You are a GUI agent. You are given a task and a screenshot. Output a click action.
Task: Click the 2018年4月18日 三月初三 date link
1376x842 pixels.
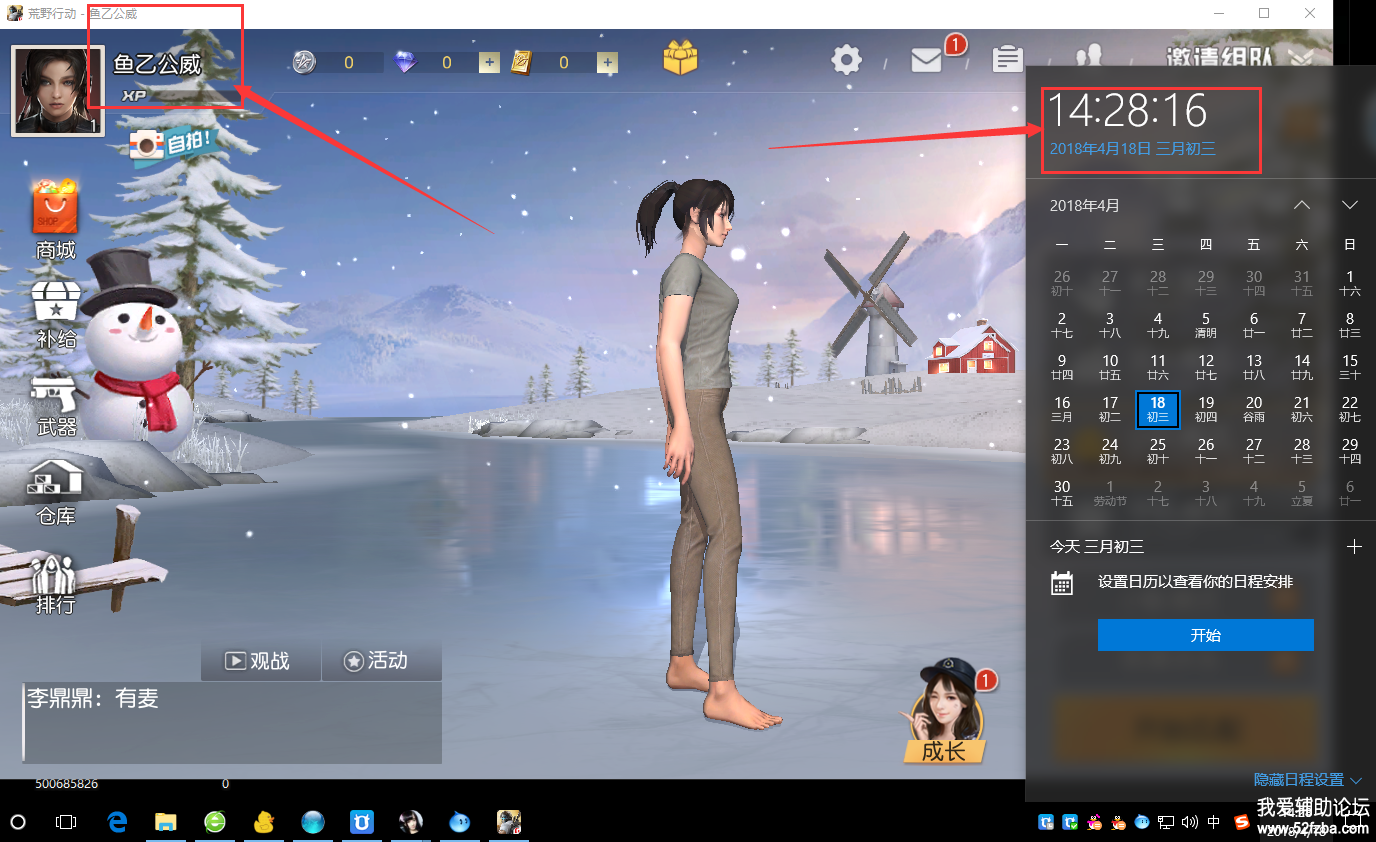[x=1132, y=149]
